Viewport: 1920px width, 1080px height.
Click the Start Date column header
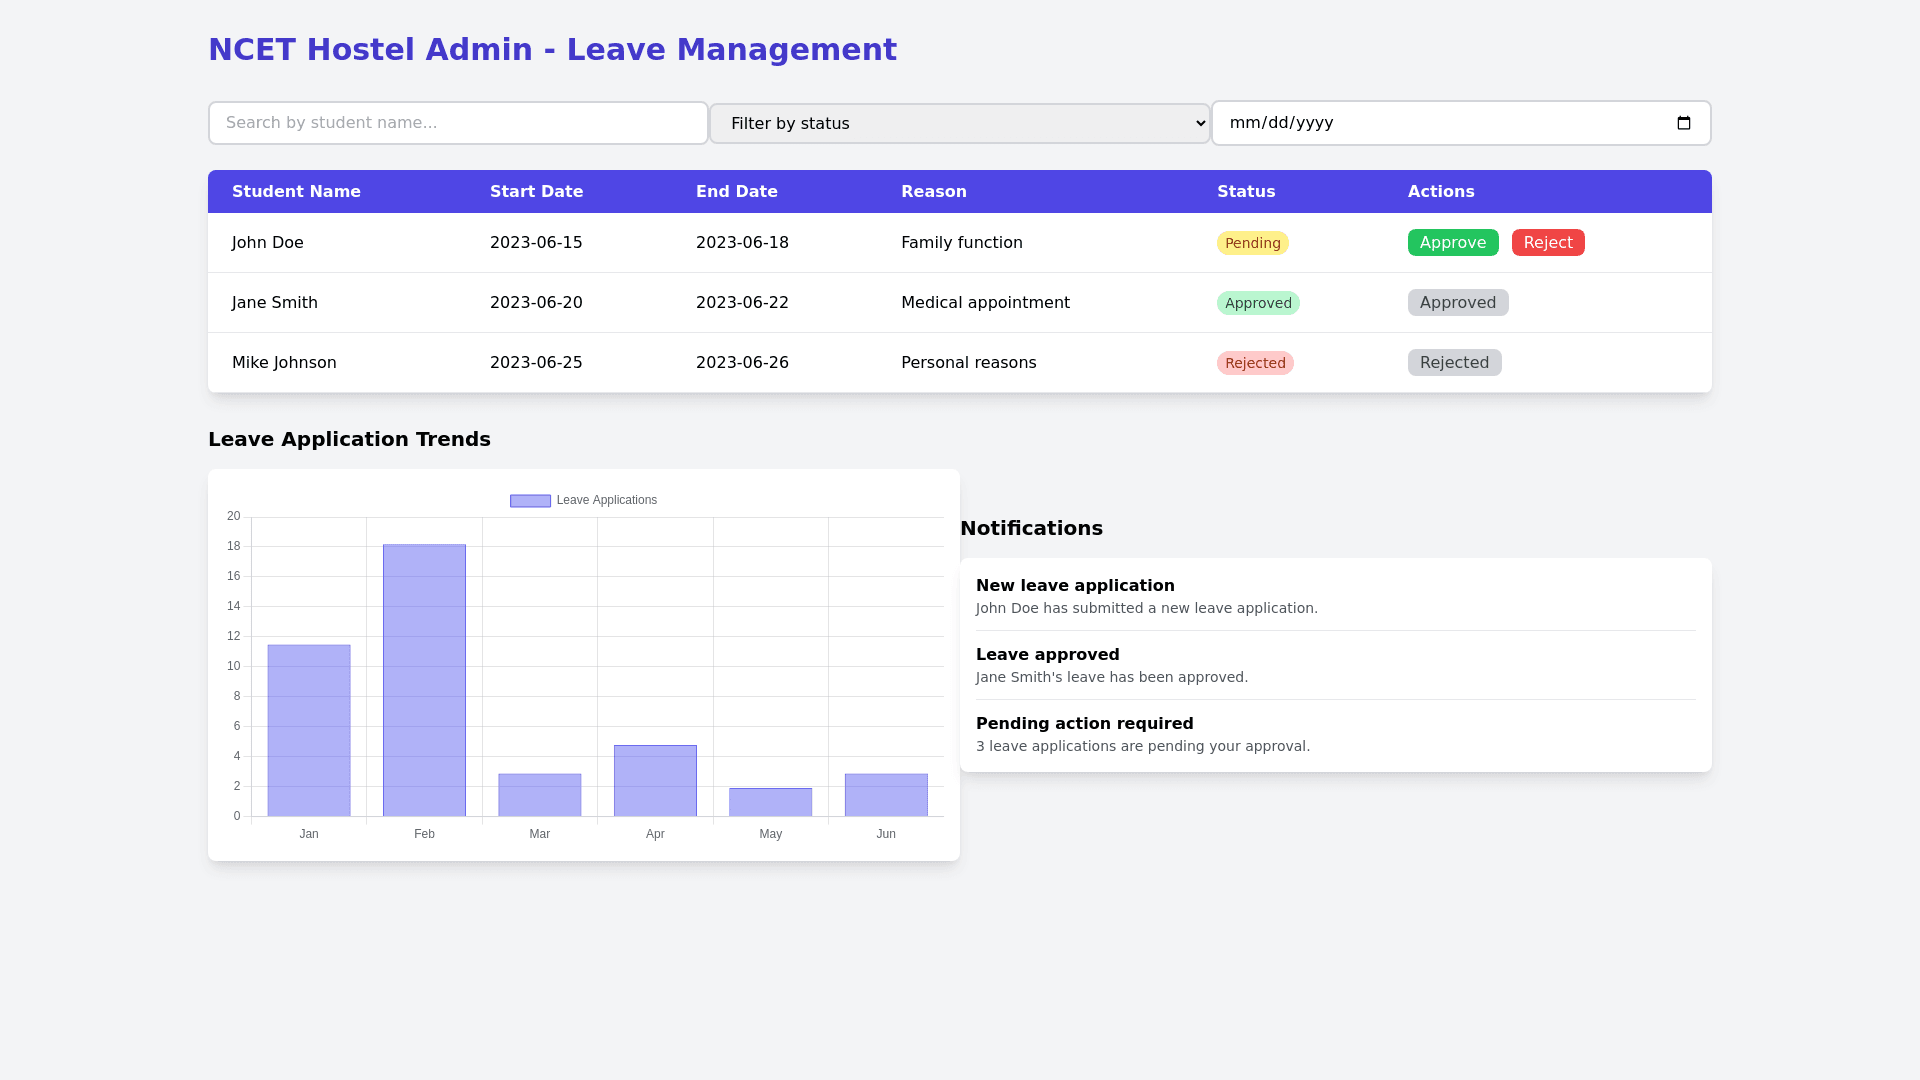tap(536, 192)
